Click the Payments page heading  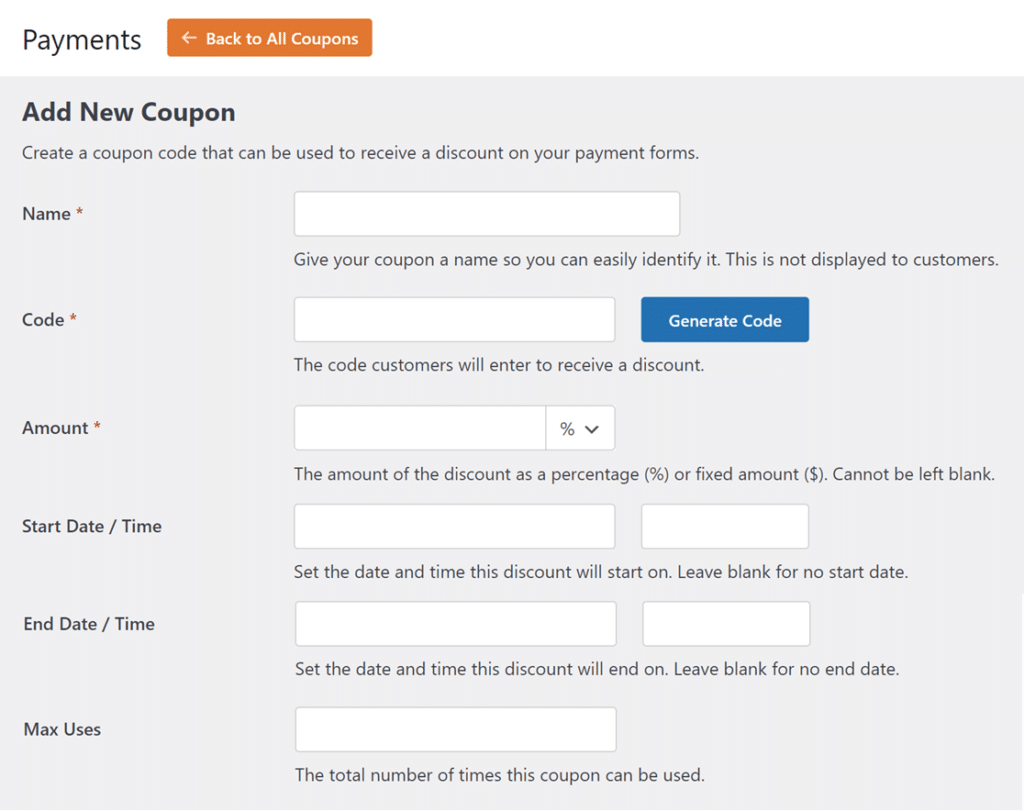point(80,40)
